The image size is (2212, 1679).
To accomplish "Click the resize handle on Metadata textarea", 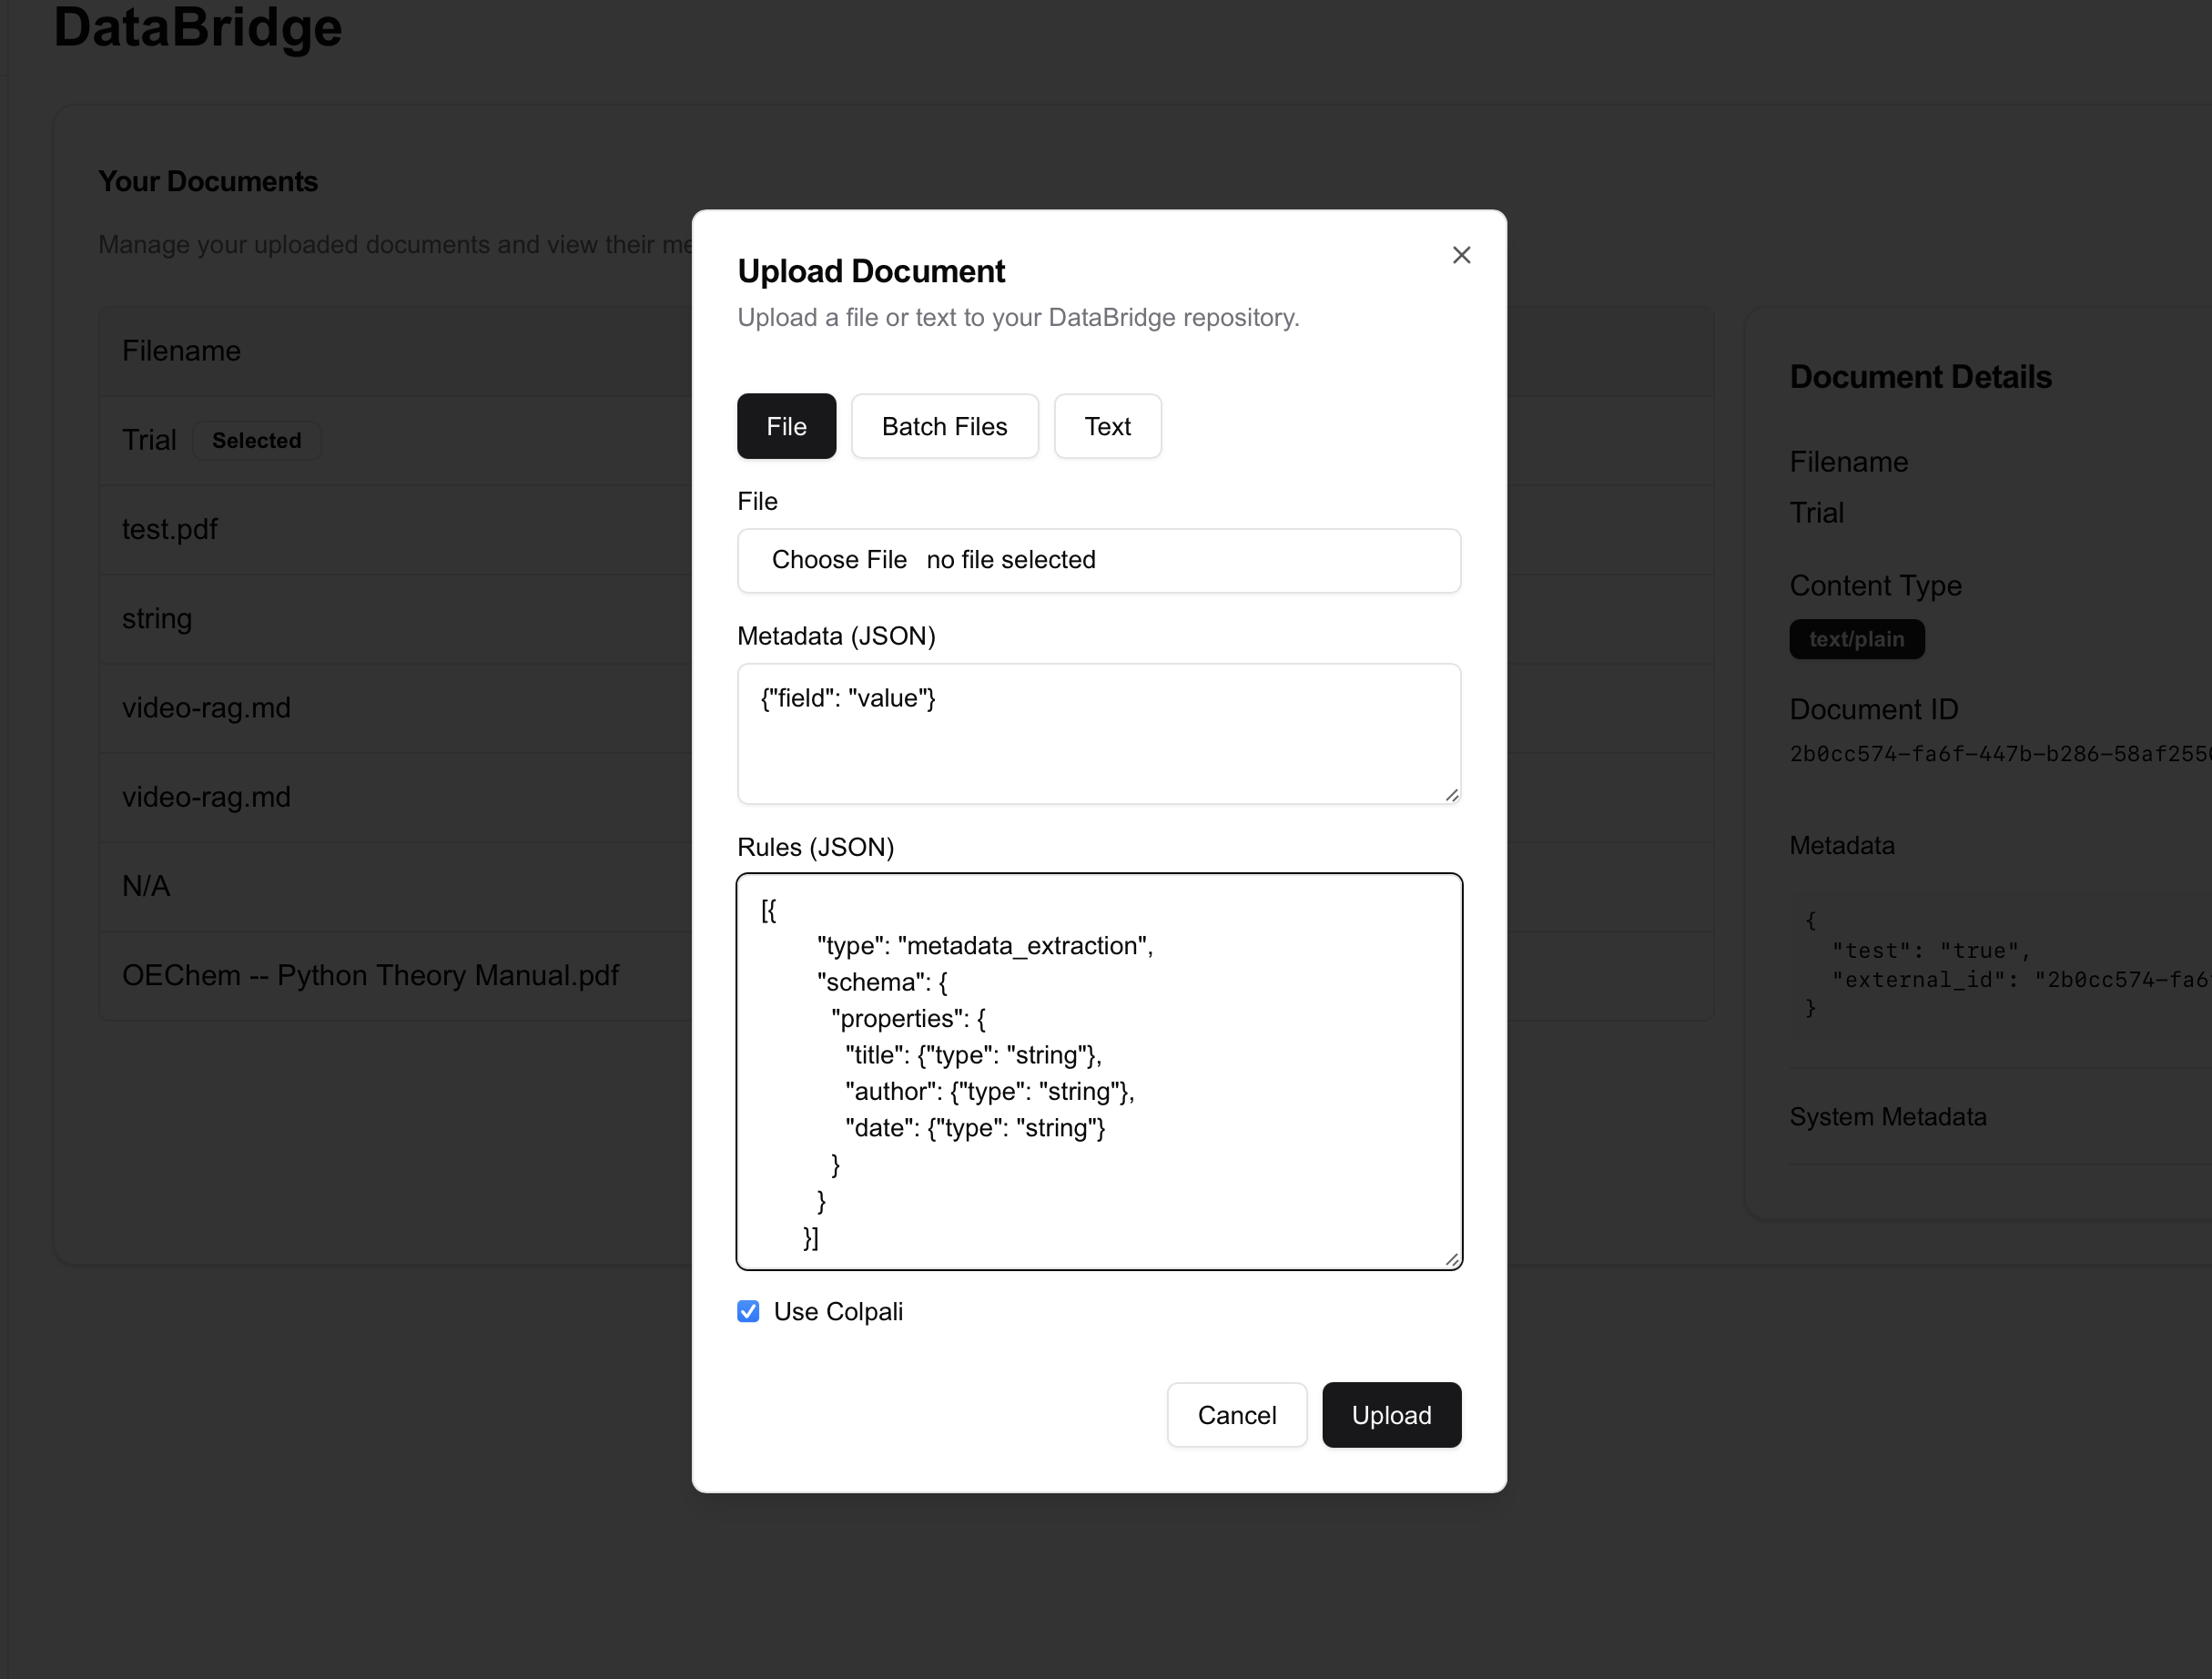I will click(1450, 795).
